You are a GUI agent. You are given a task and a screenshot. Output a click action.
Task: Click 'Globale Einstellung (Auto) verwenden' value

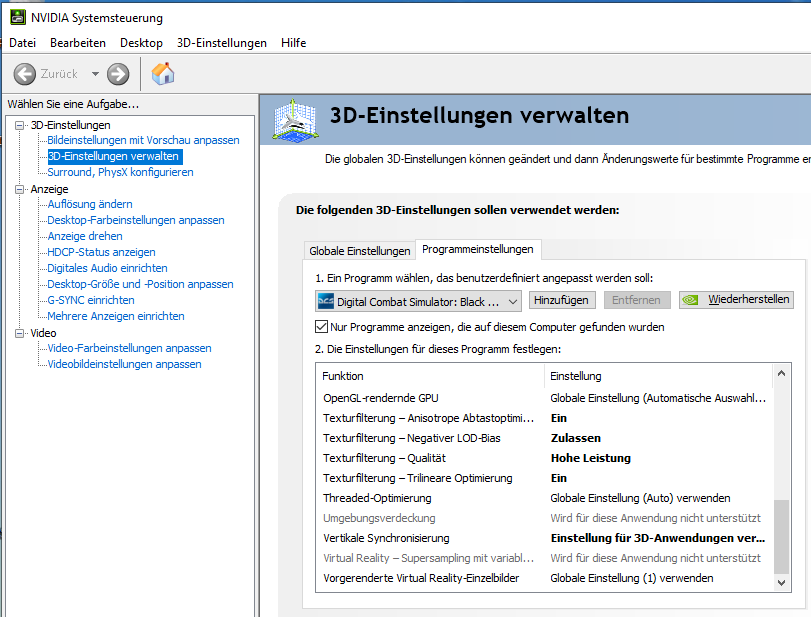tap(640, 499)
